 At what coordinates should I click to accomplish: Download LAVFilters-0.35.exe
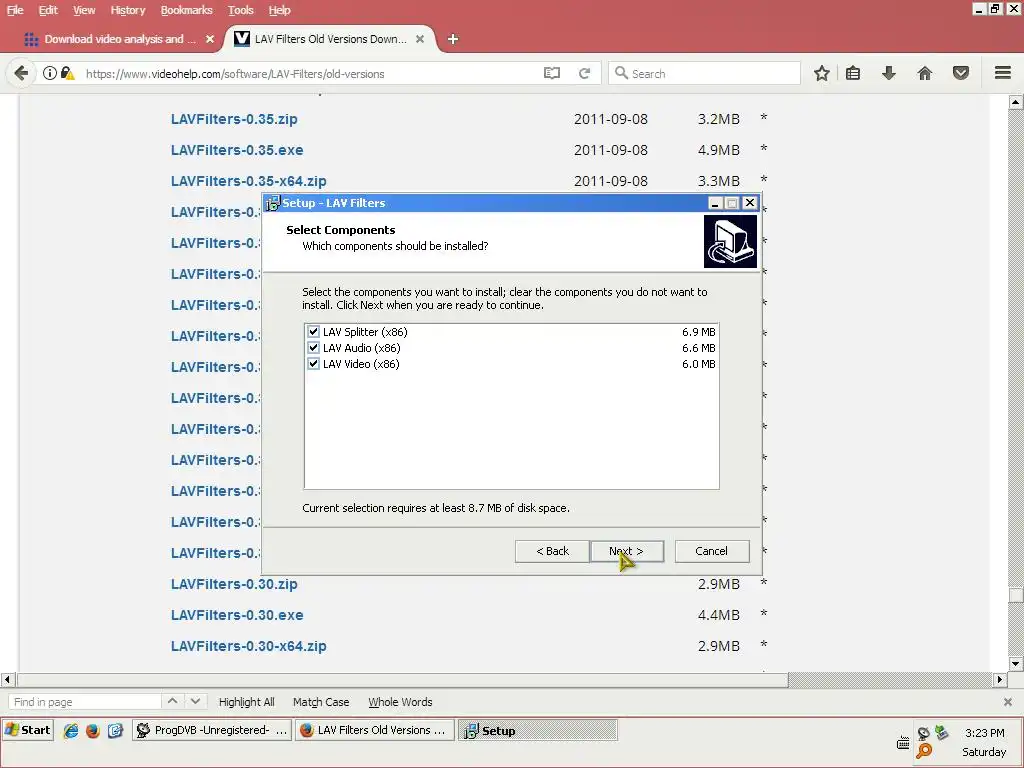coord(237,150)
